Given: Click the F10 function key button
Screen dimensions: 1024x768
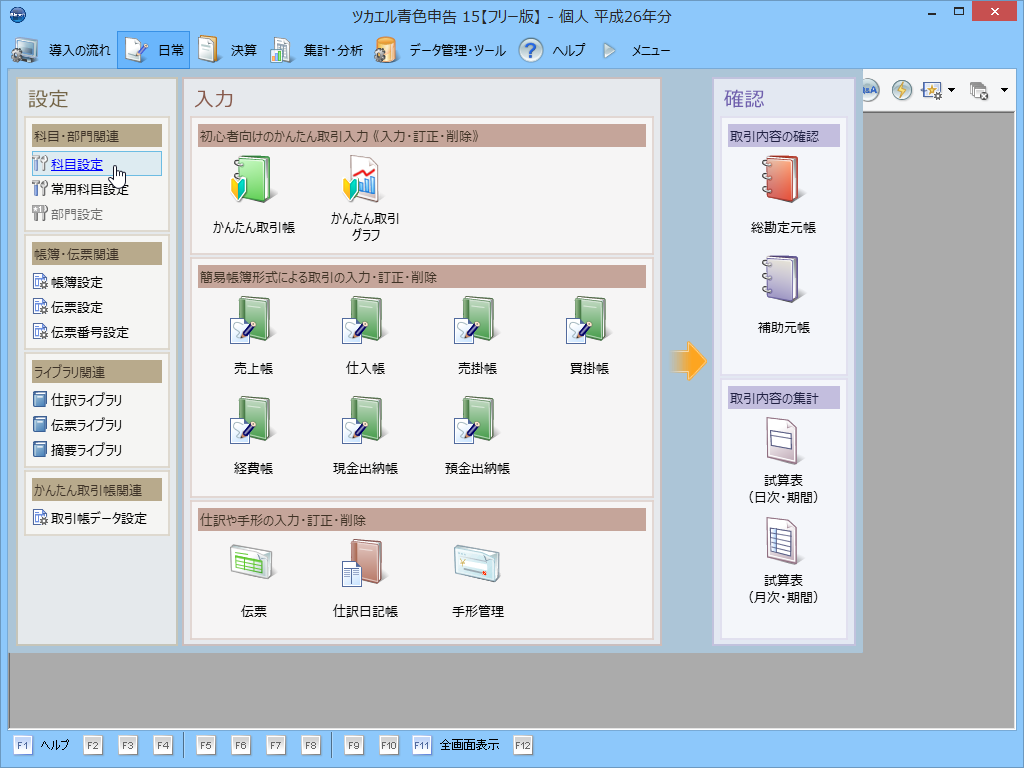Looking at the screenshot, I should (x=389, y=745).
